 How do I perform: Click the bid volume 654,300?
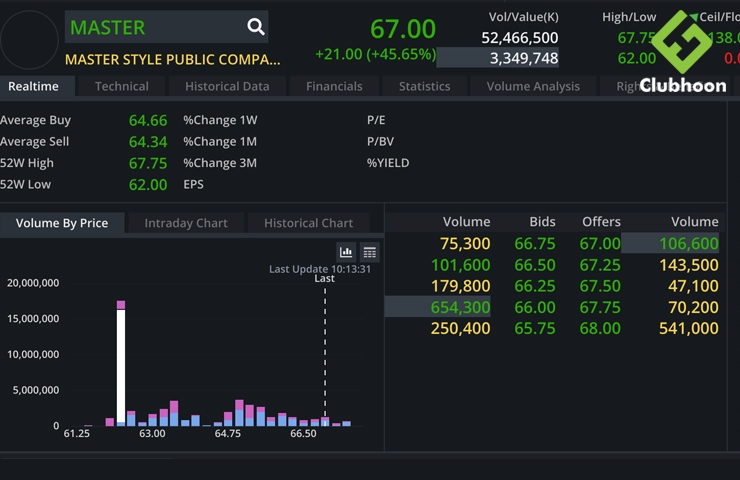(461, 307)
